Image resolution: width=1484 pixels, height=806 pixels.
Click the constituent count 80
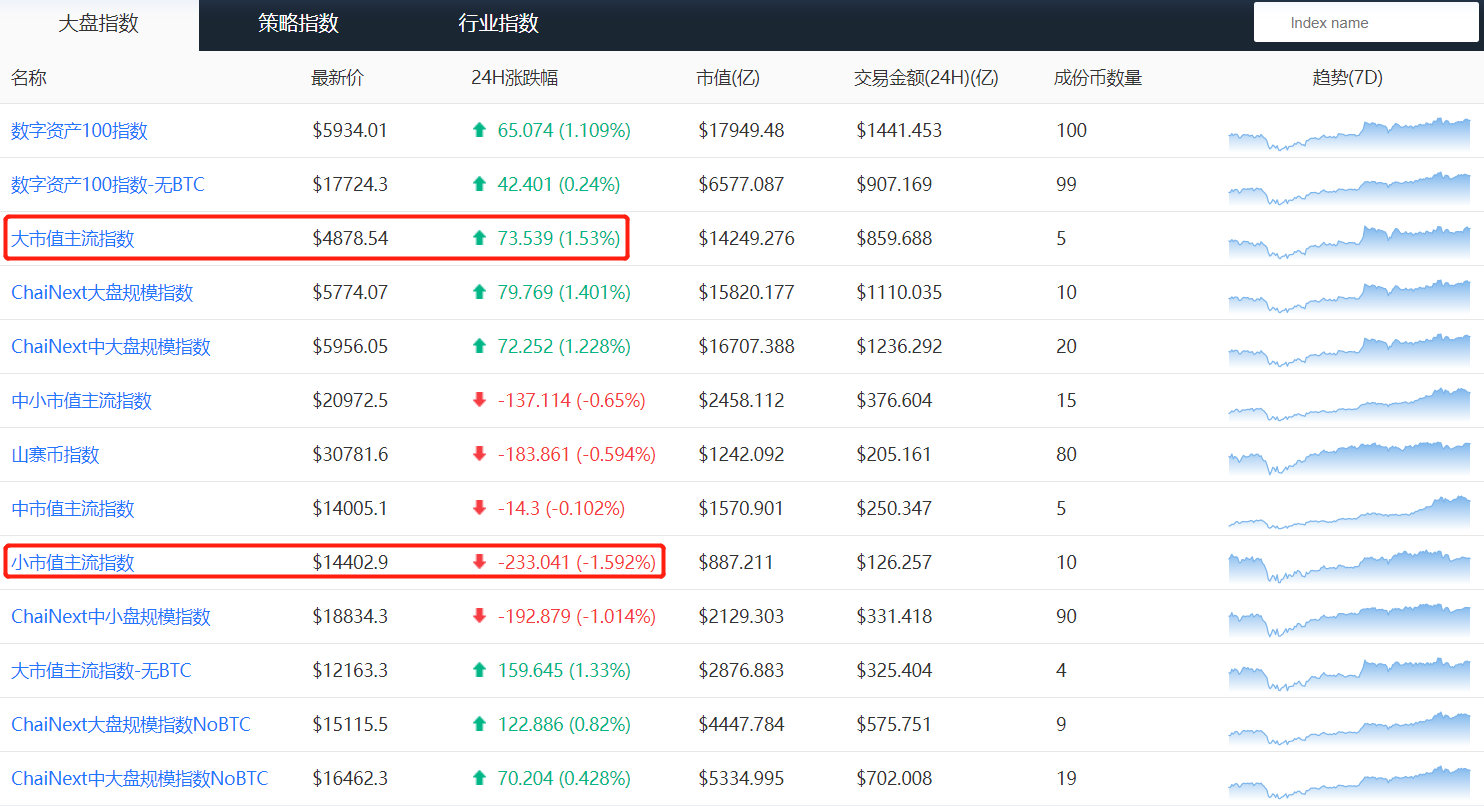pos(1067,455)
